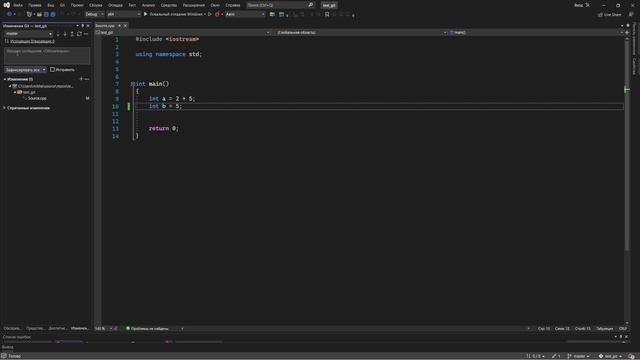Start without debugging using the outlined play icon
The width and height of the screenshot is (640, 360).
tap(210, 14)
